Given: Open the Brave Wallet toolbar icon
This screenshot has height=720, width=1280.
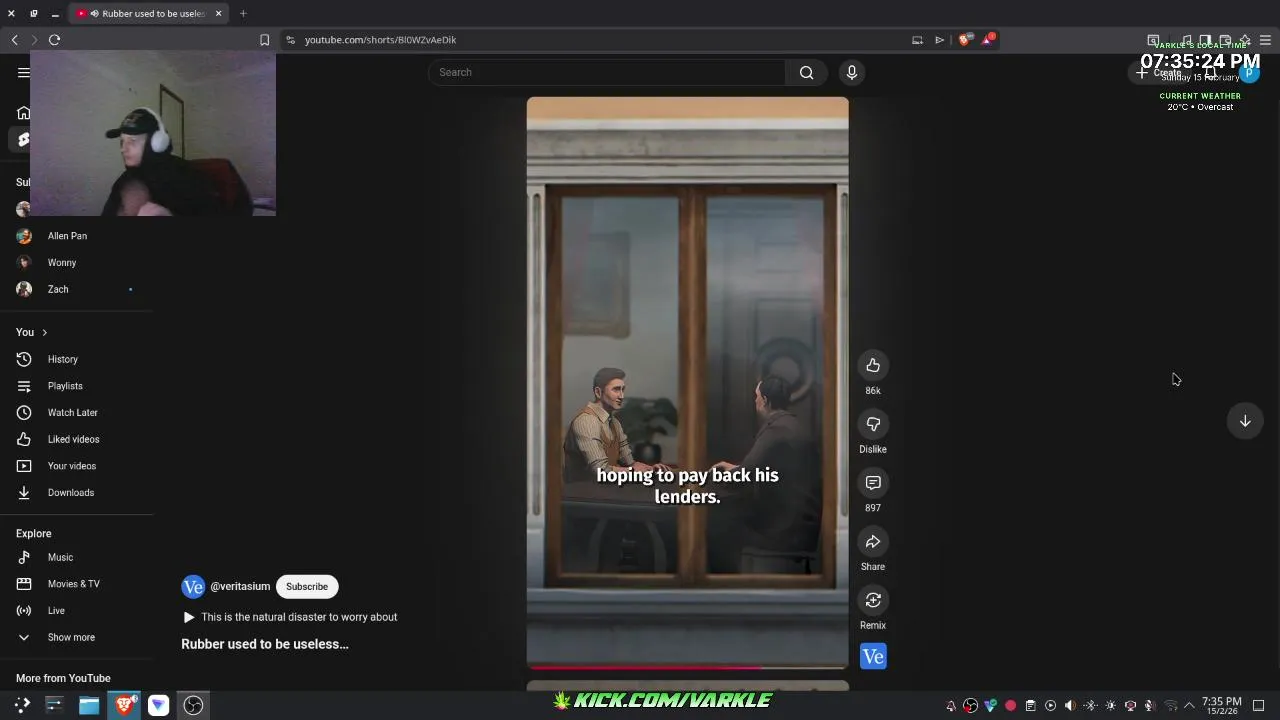Looking at the screenshot, I should (1225, 40).
